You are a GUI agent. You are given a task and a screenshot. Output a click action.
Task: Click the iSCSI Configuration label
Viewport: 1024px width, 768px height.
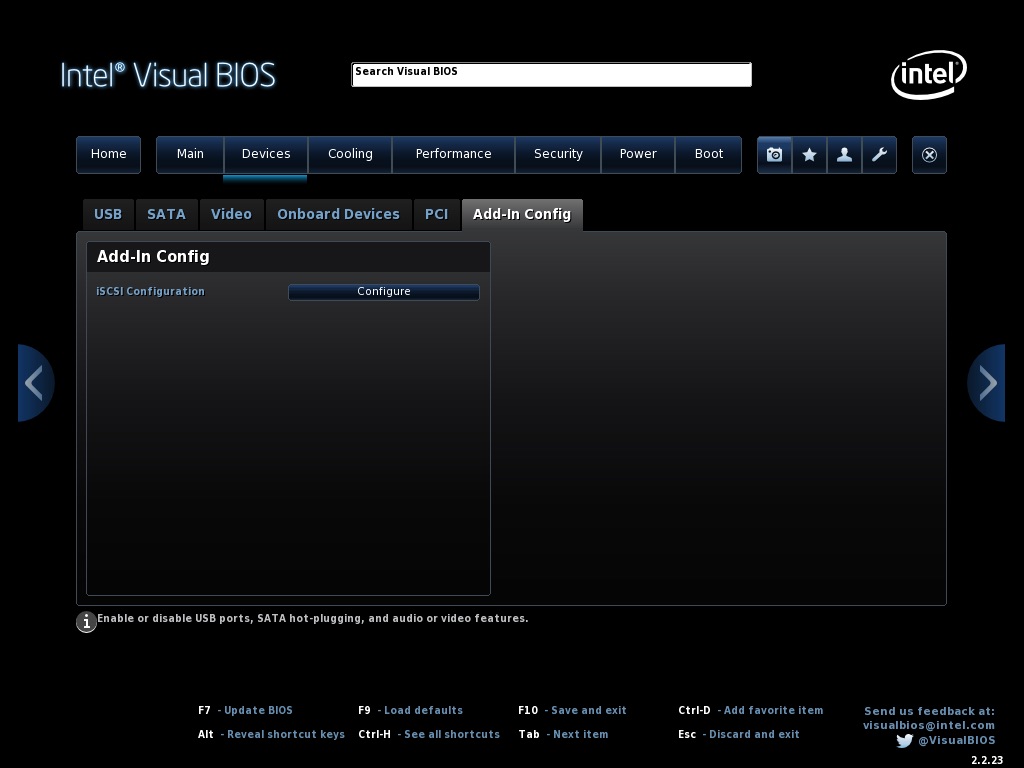pyautogui.click(x=150, y=291)
